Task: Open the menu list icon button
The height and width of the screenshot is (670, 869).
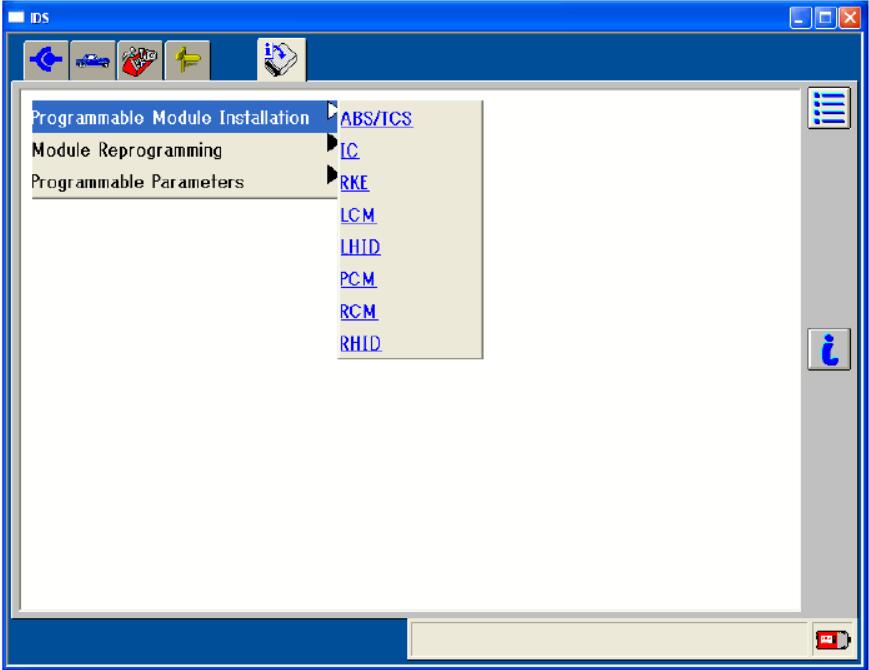Action: click(x=829, y=108)
